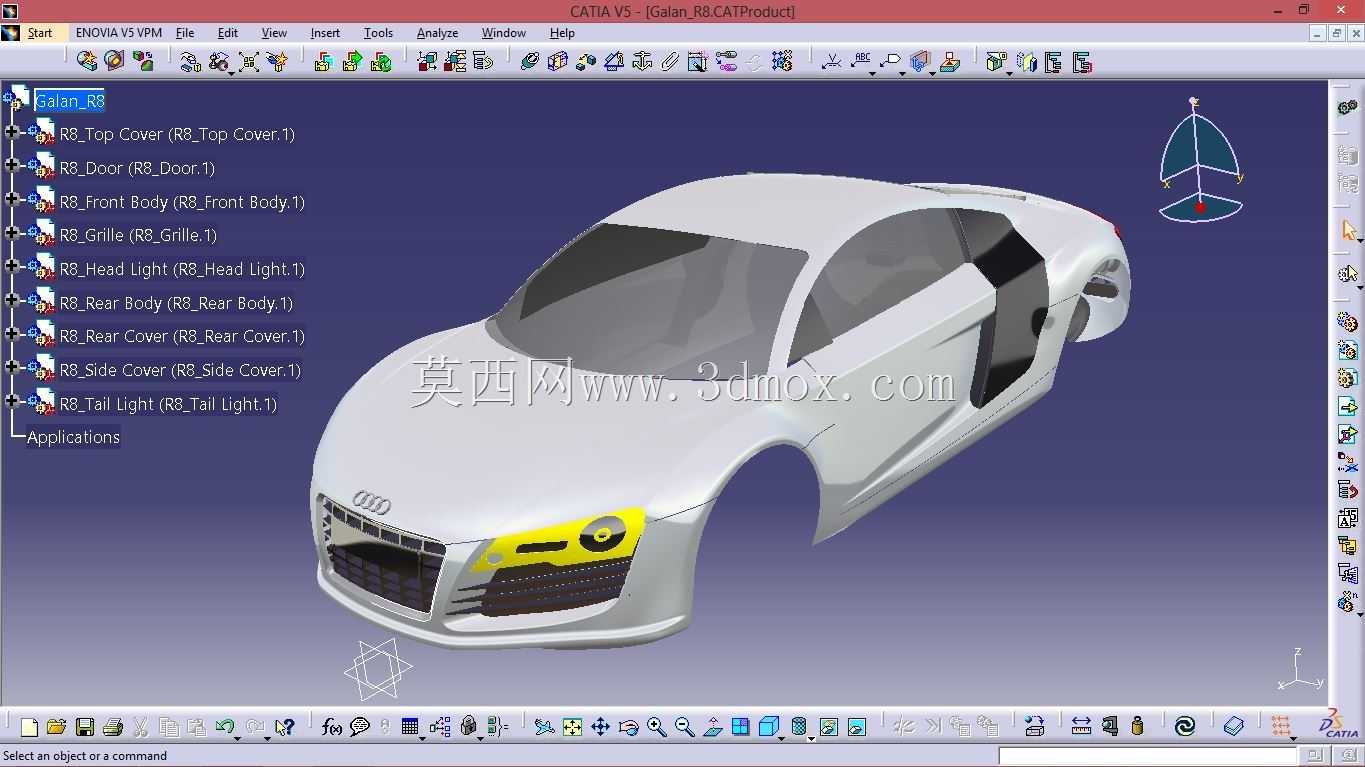Open the ENOVIA V5 VPM menu
Screen dimensions: 1365x767
[x=119, y=33]
